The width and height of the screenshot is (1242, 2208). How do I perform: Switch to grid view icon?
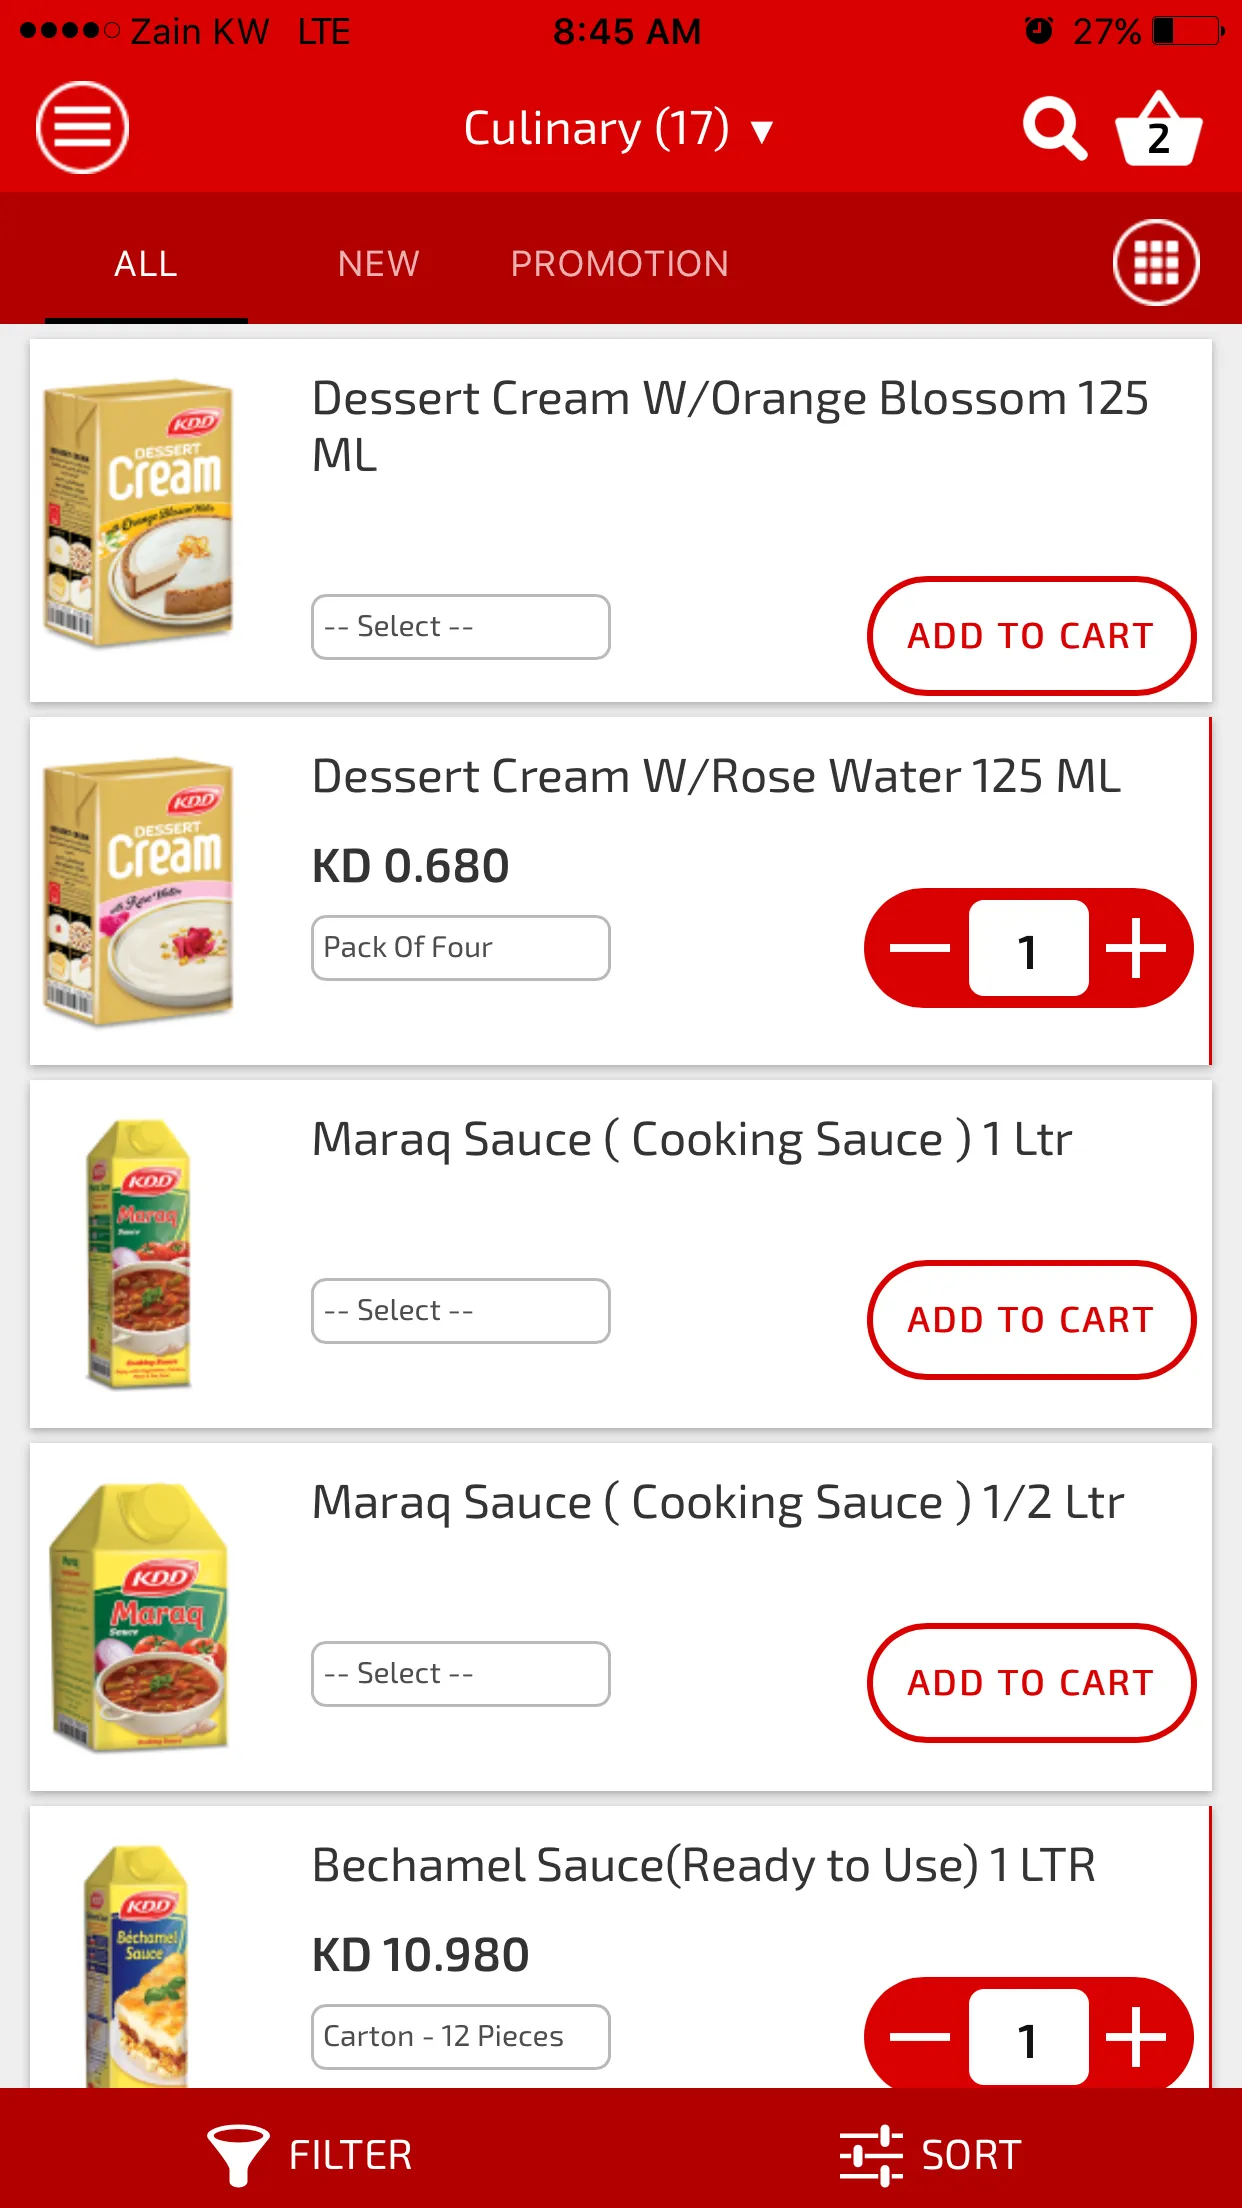1156,263
